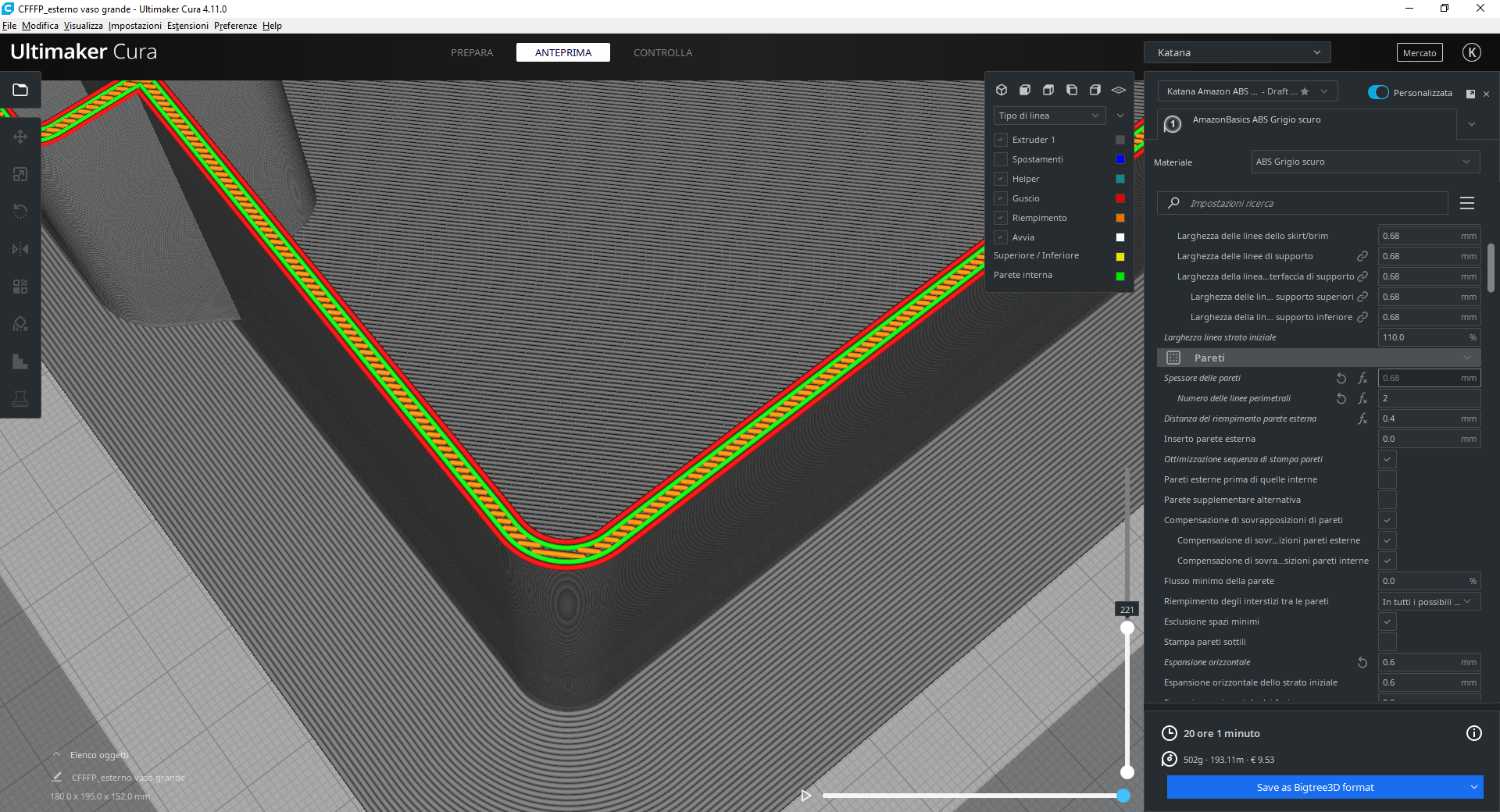The image size is (1500, 812).
Task: Uncheck Helper checkbox
Action: click(1001, 179)
